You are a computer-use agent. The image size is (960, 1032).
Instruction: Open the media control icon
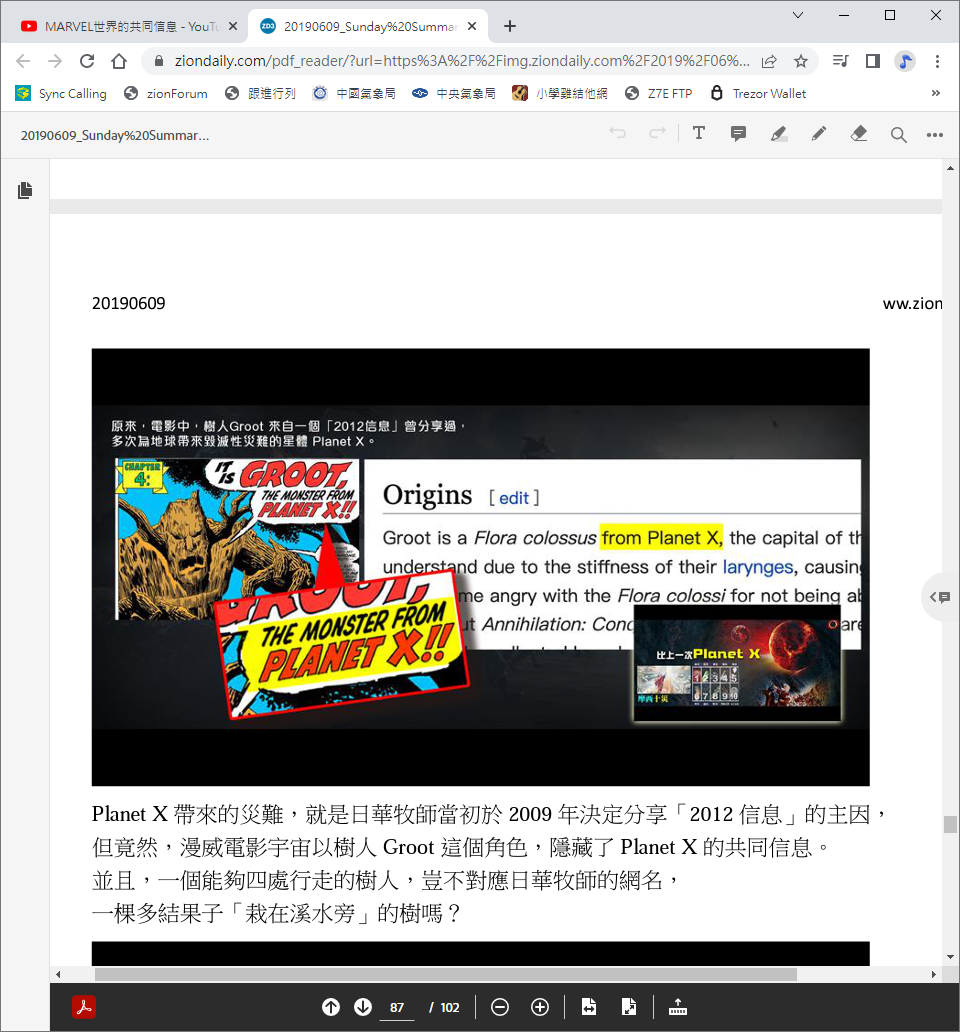(x=840, y=61)
